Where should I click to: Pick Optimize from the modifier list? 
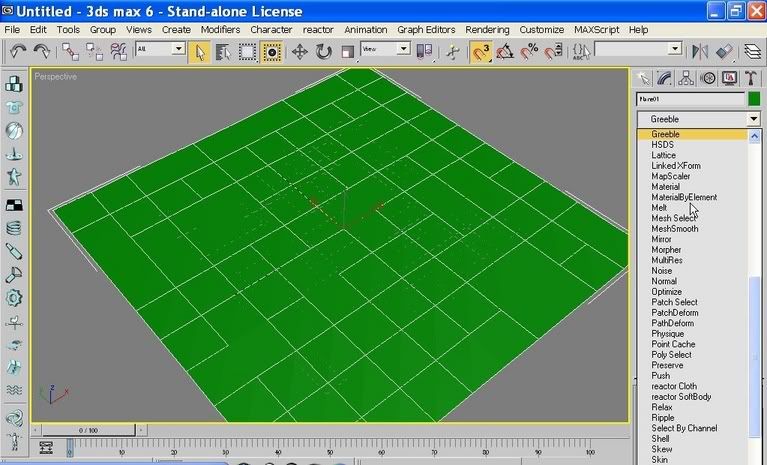[666, 292]
